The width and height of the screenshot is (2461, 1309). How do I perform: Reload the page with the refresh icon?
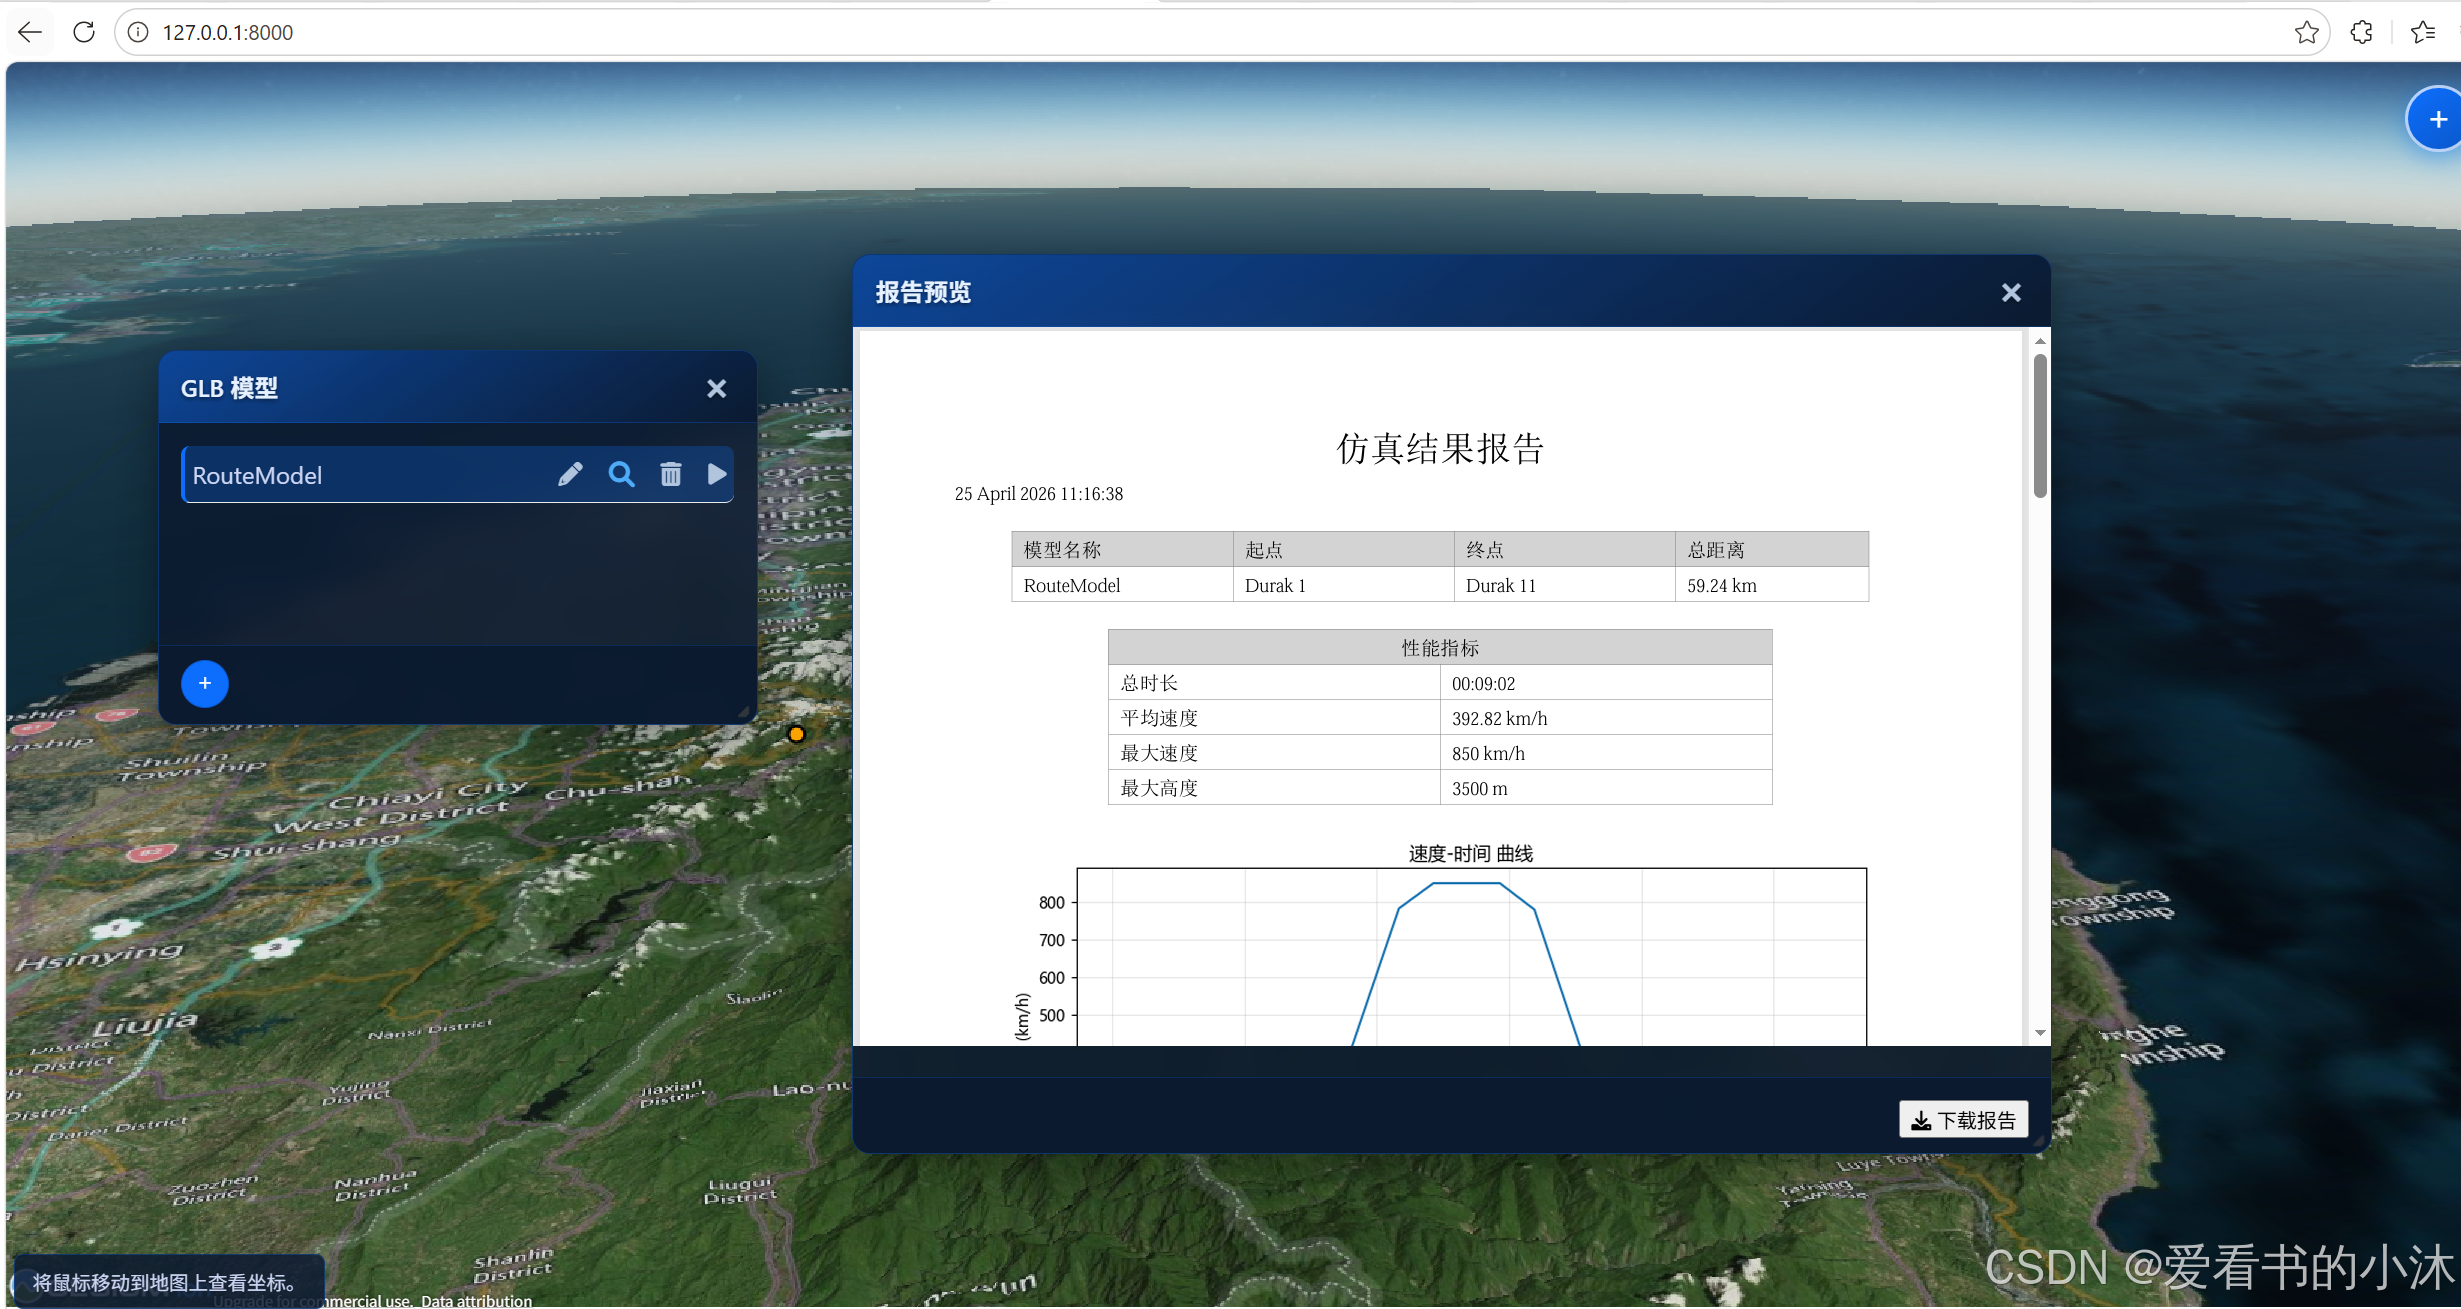(84, 32)
